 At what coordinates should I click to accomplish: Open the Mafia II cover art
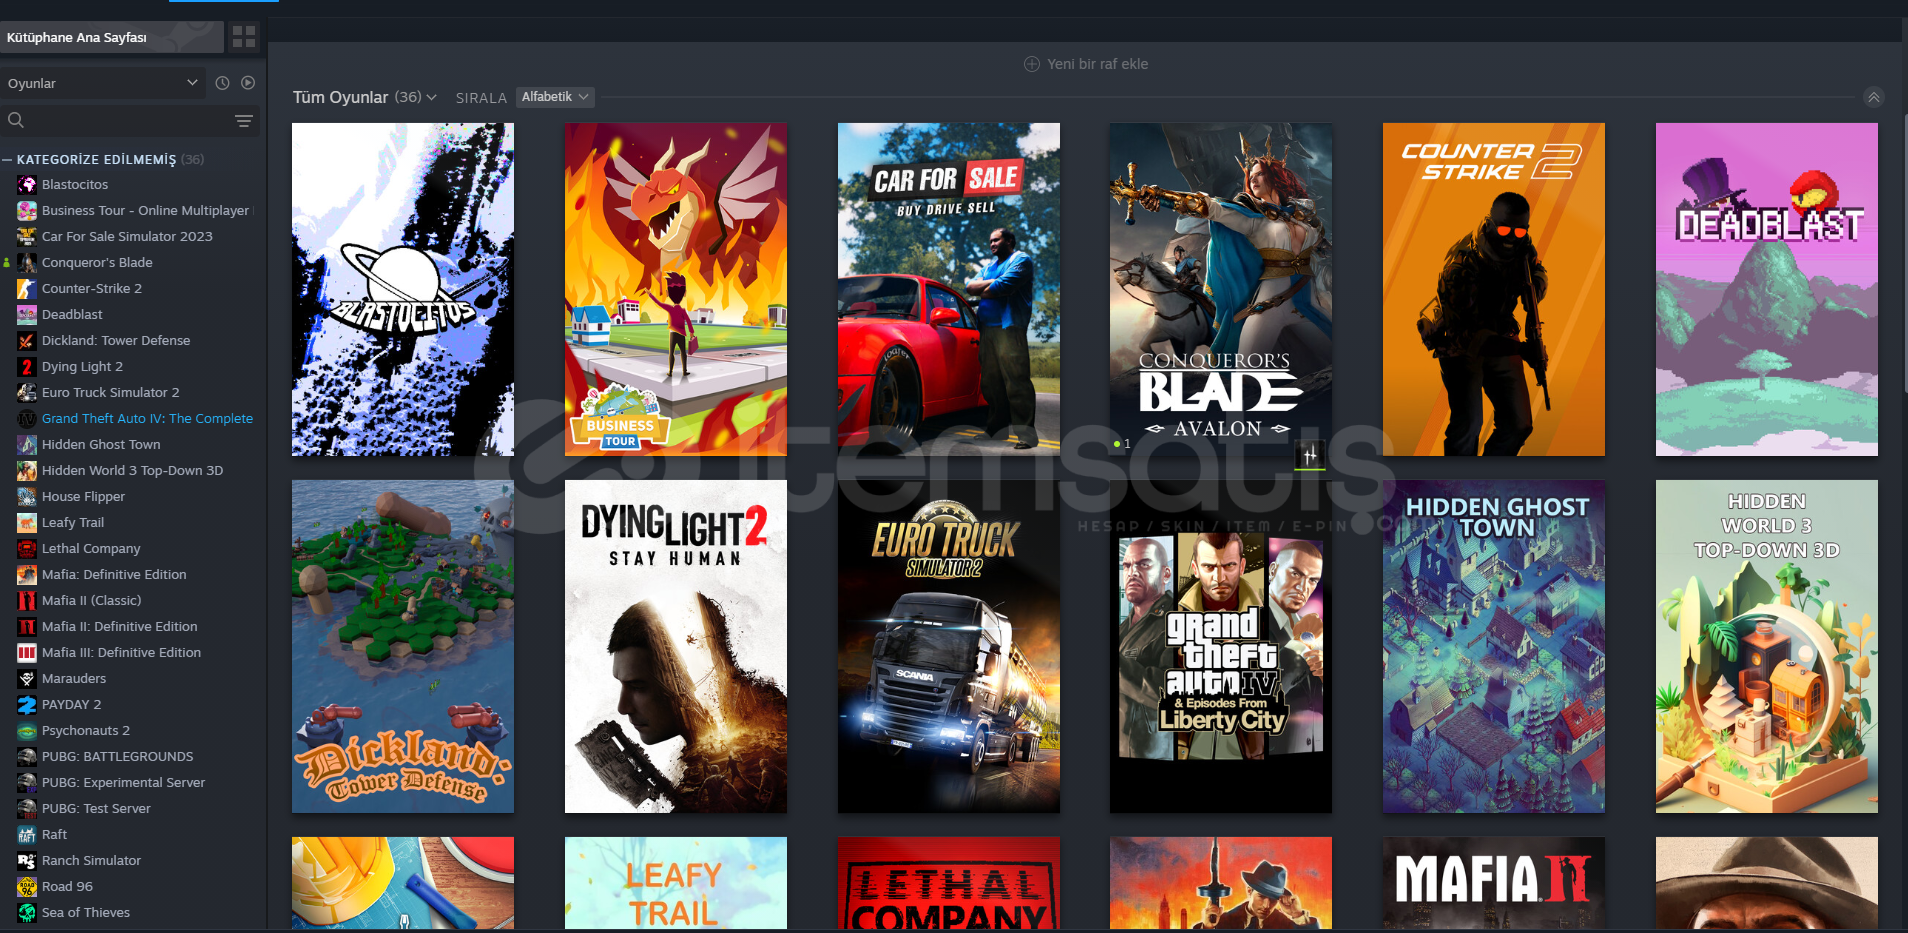pos(1494,883)
